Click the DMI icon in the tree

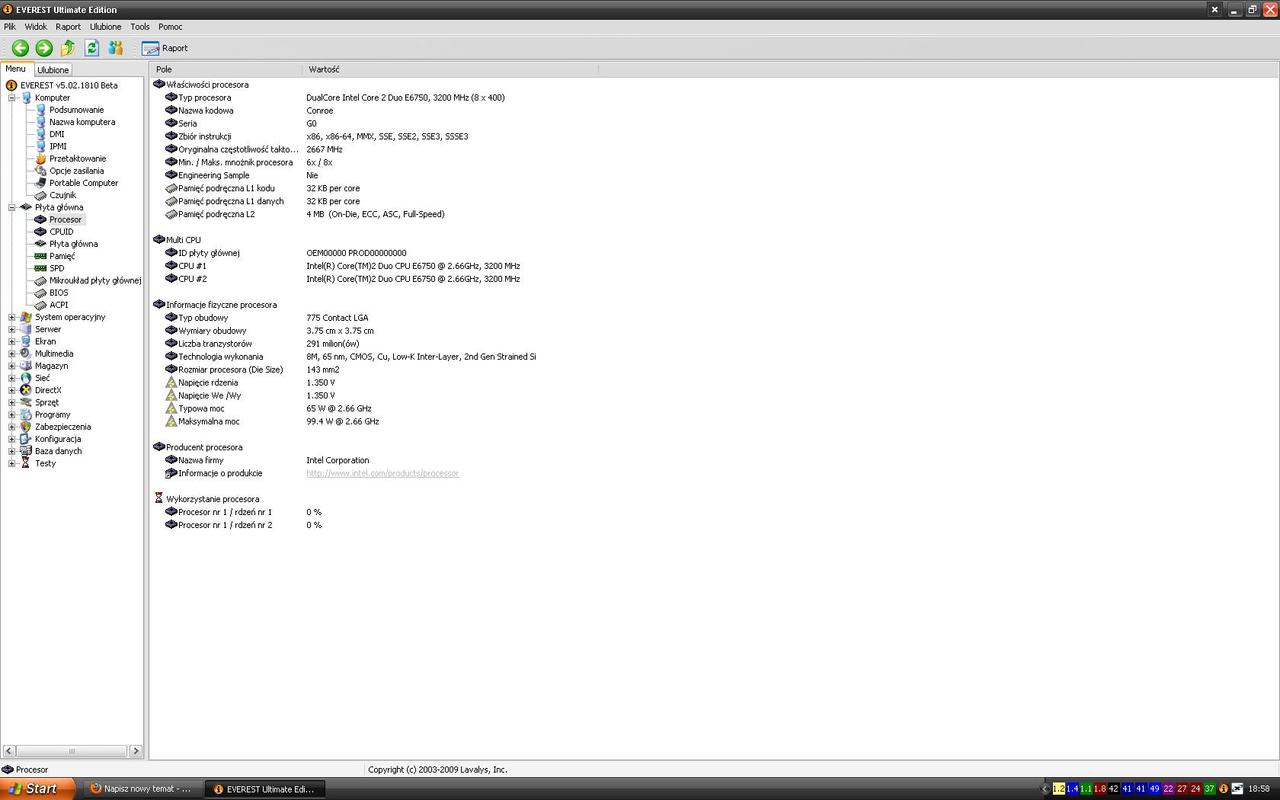pos(40,134)
